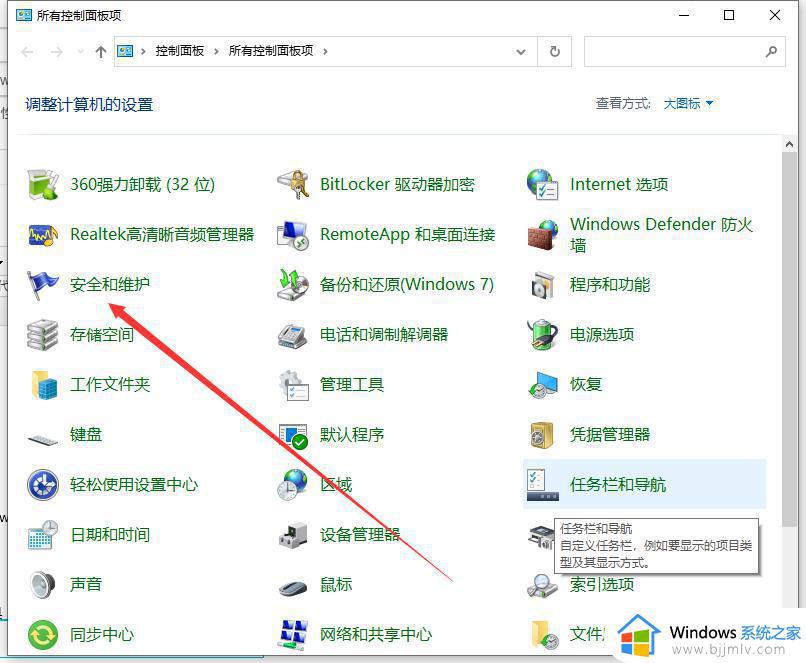The height and width of the screenshot is (663, 806).
Task: Open 大图标 view mode dropdown
Action: pos(688,104)
